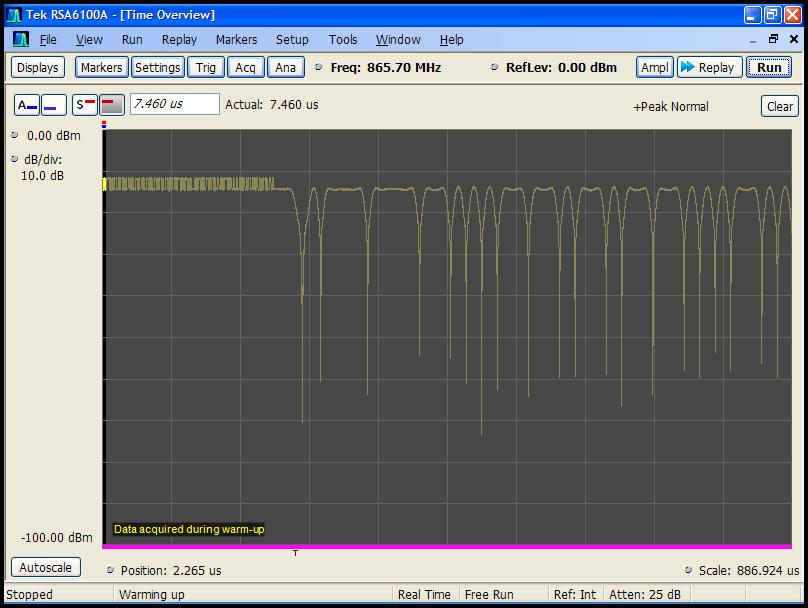Click the Replay button with arrows

(x=710, y=67)
